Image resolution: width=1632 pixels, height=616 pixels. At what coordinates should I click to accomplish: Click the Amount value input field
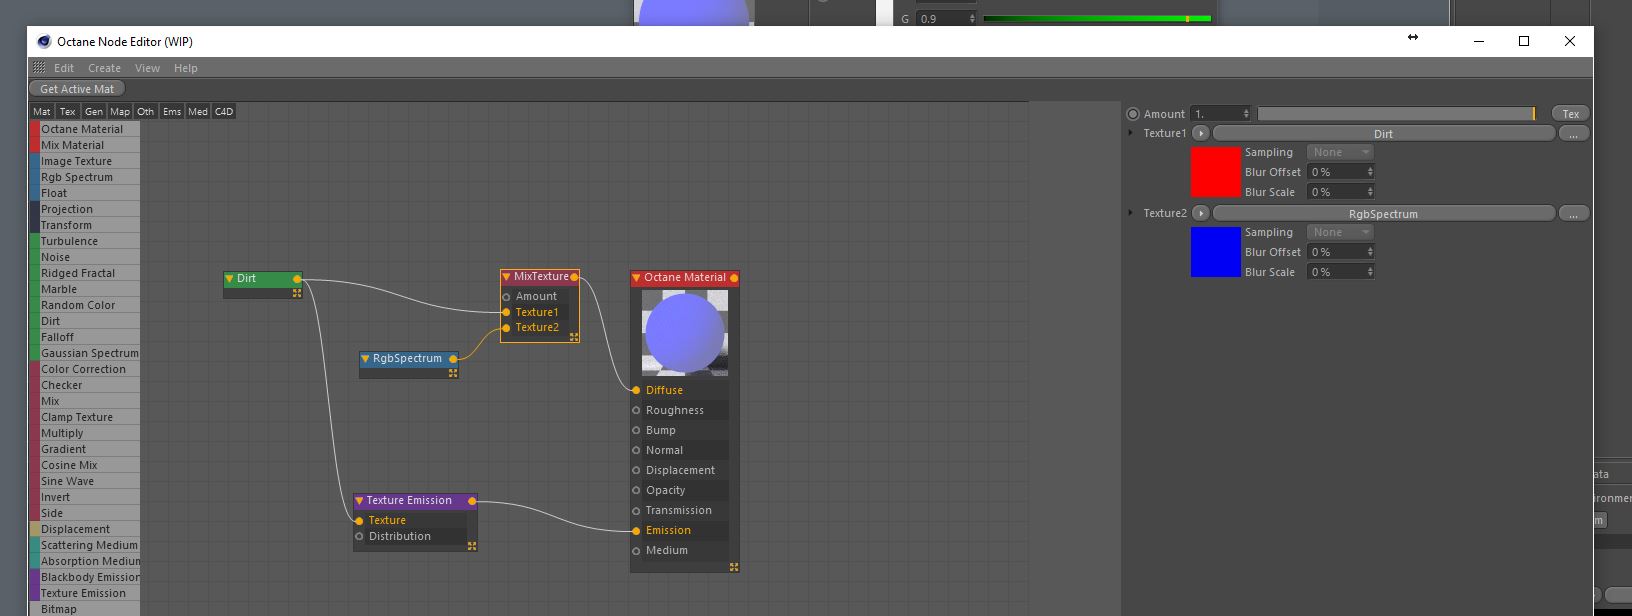pos(1220,114)
